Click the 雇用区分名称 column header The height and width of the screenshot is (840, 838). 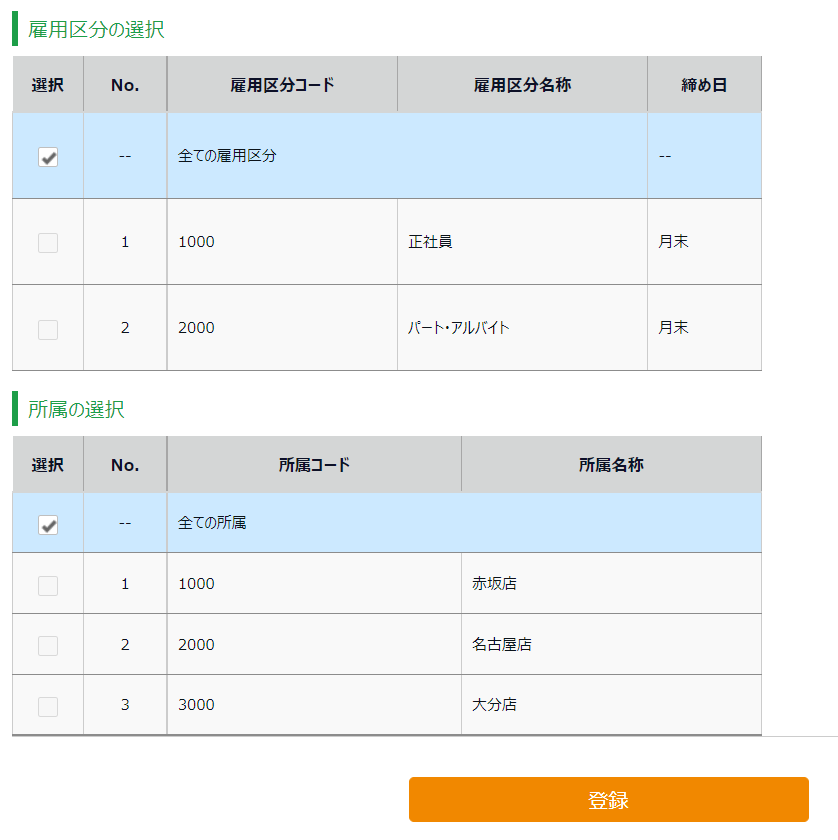pyautogui.click(x=522, y=85)
